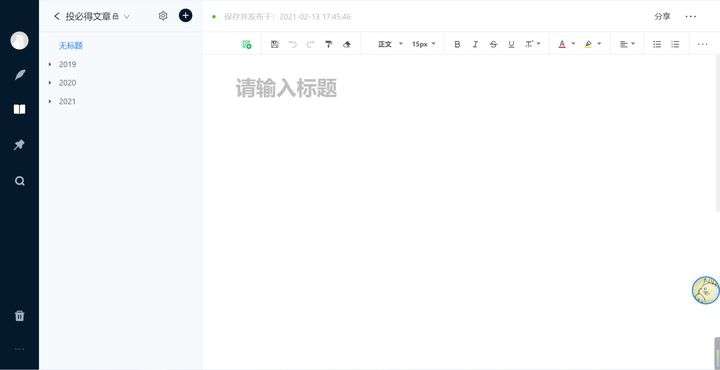Image resolution: width=720 pixels, height=370 pixels.
Task: Open search from the left sidebar
Action: click(x=19, y=181)
